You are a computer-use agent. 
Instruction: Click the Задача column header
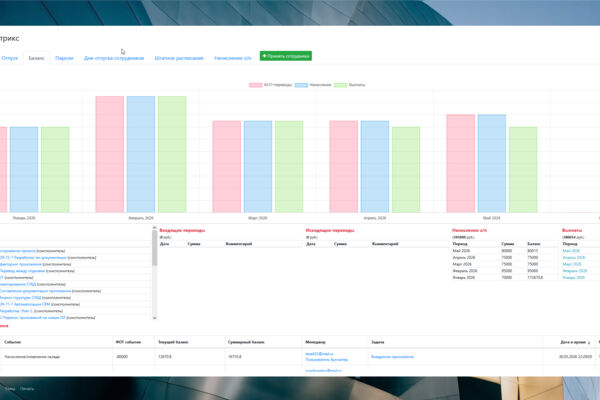pos(378,342)
